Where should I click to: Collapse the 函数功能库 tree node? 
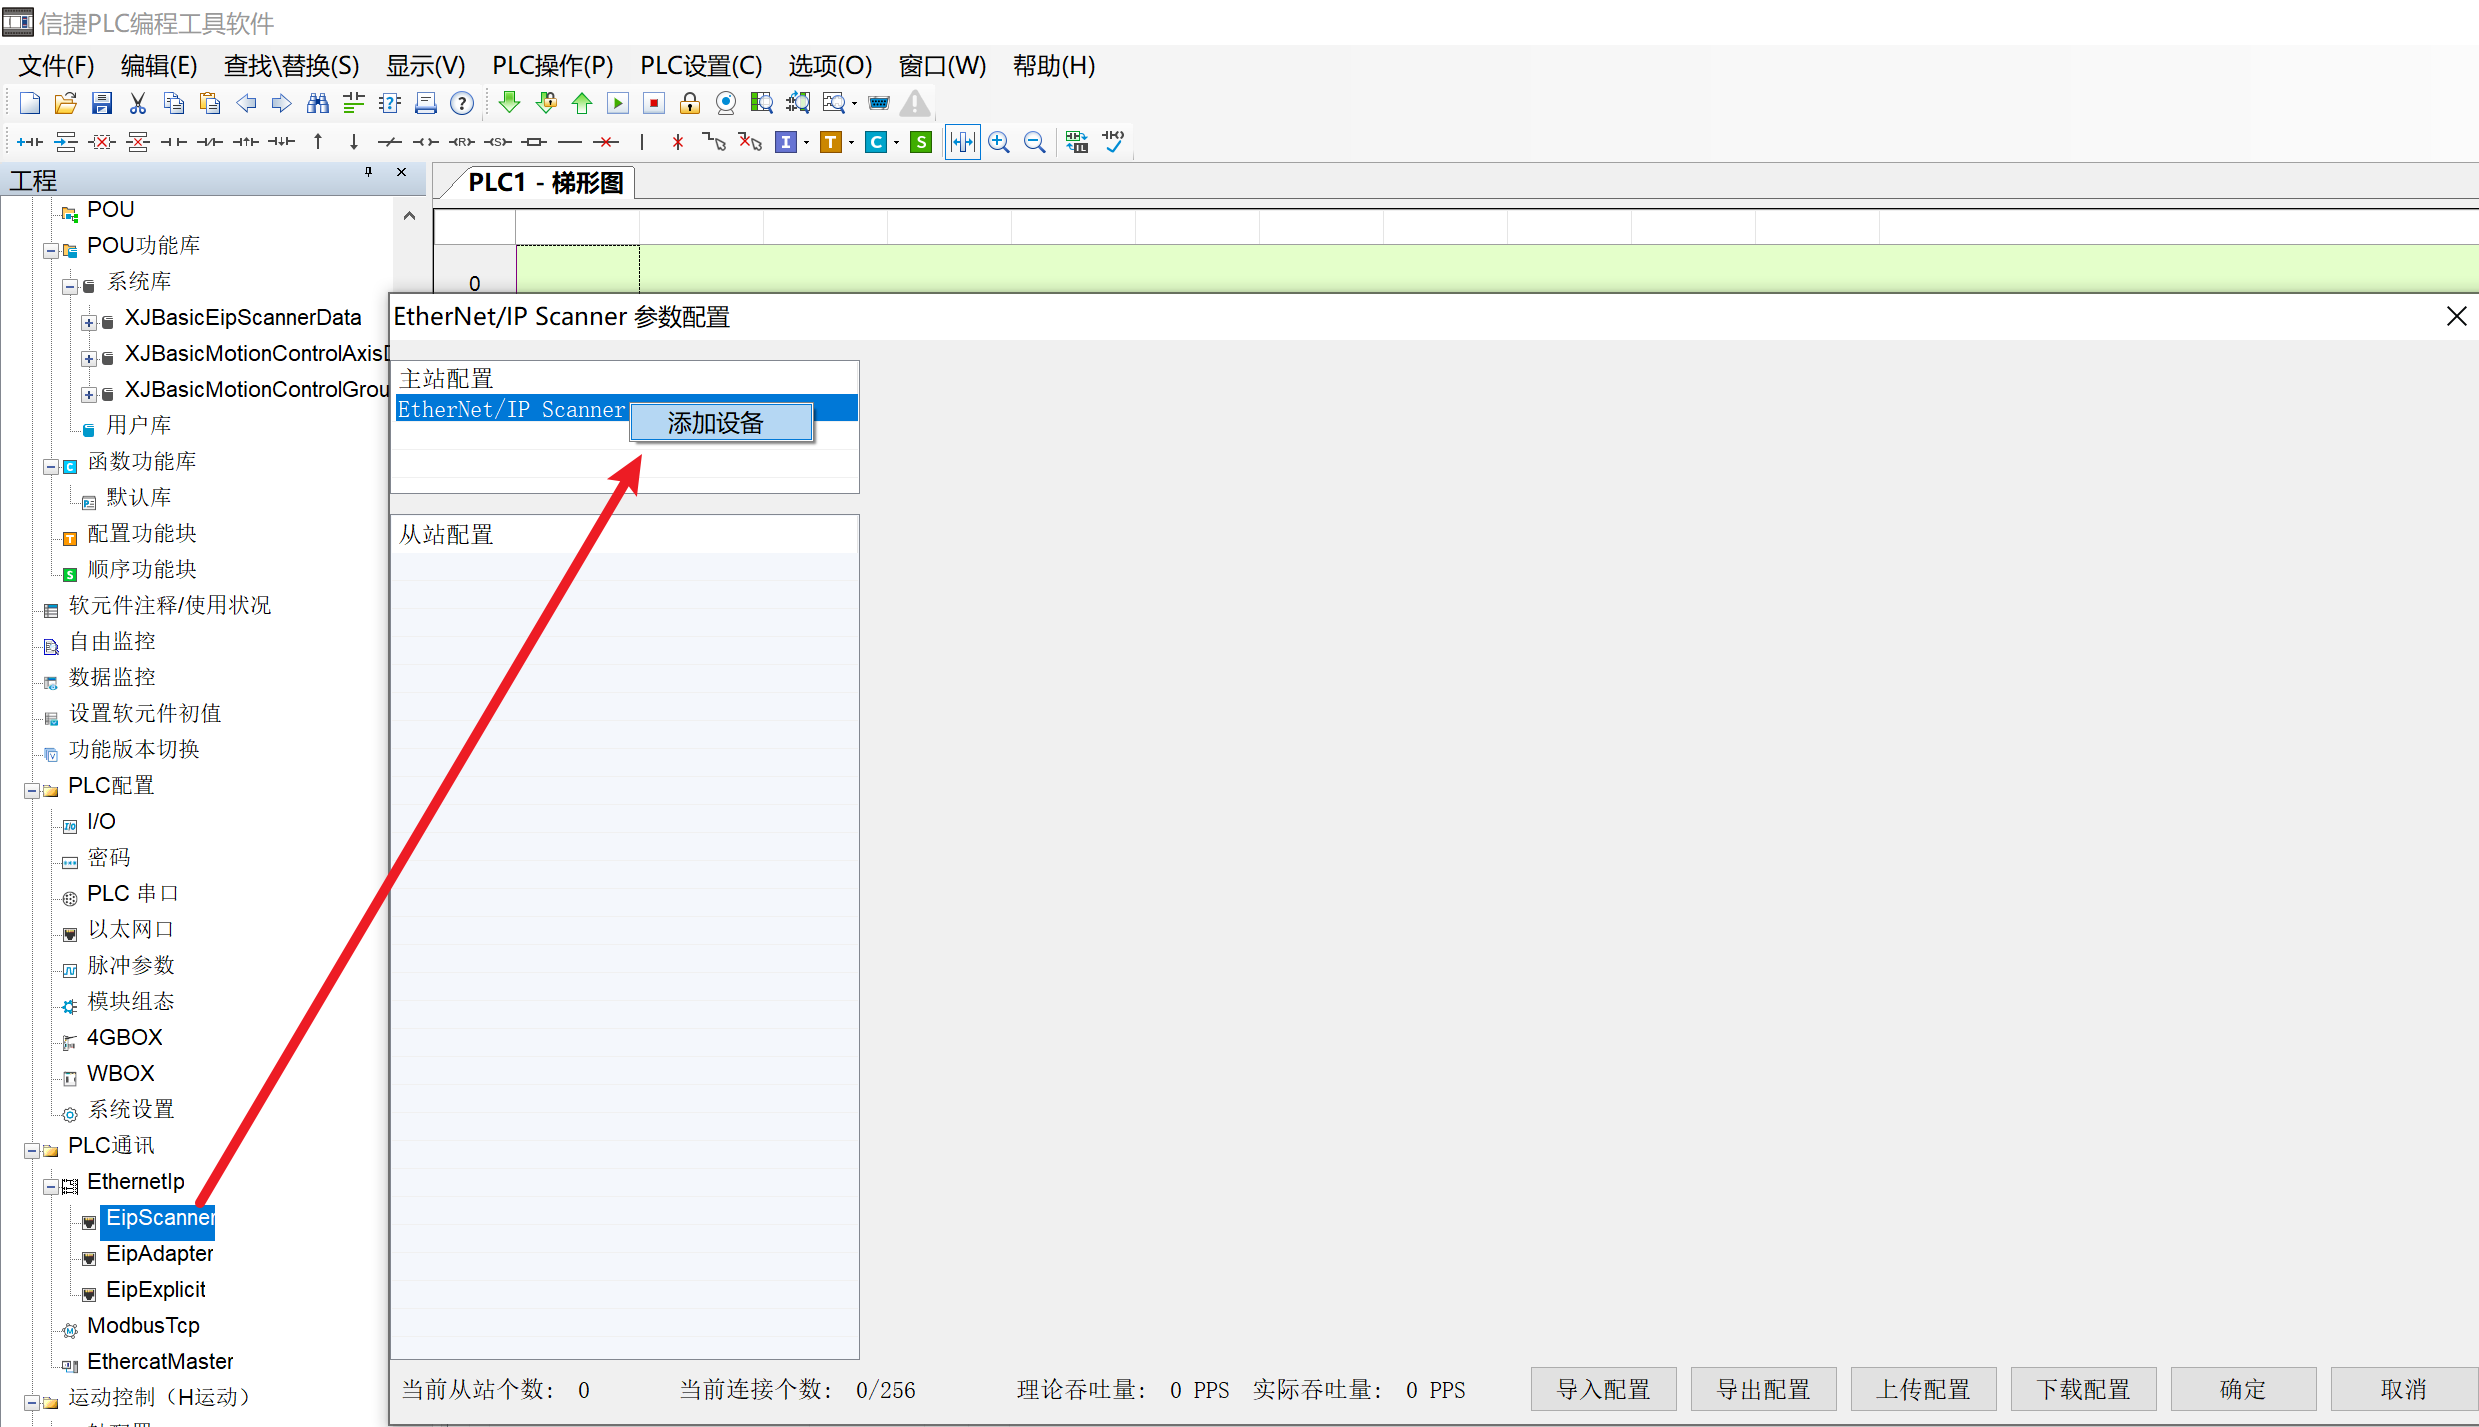click(50, 467)
